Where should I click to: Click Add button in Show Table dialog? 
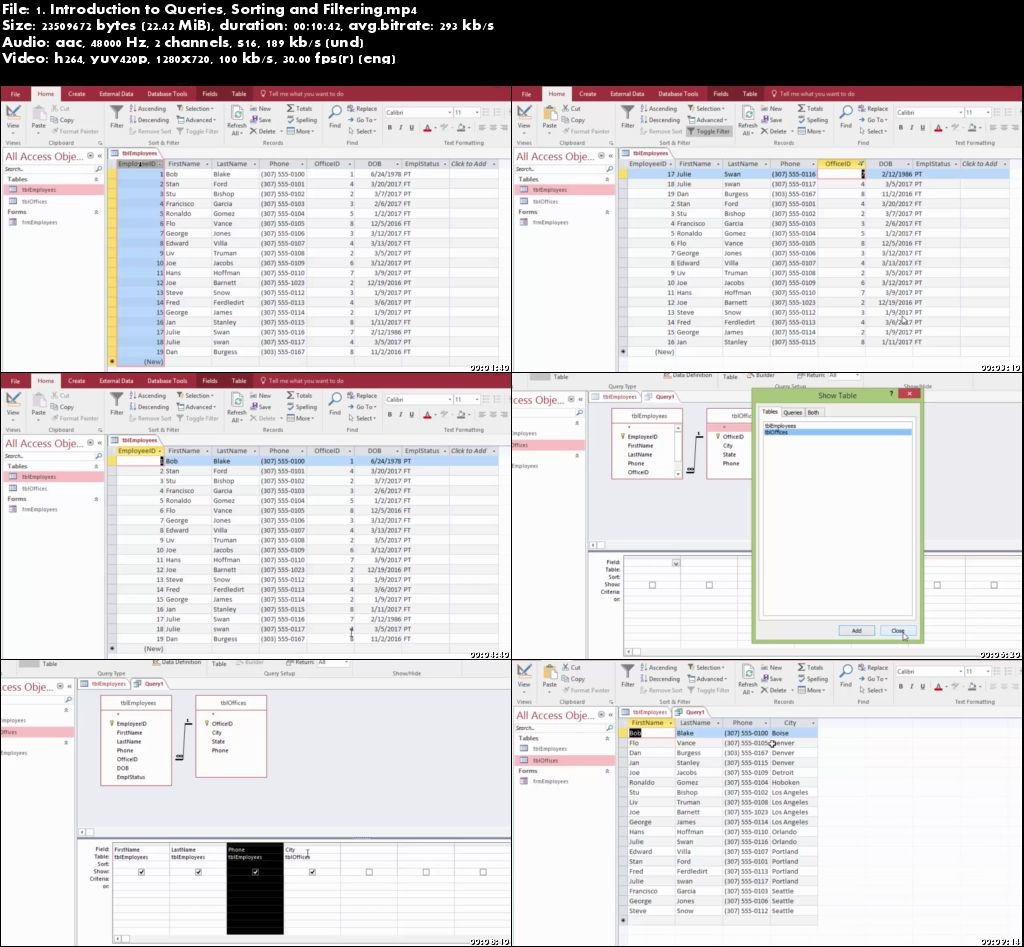pos(856,630)
